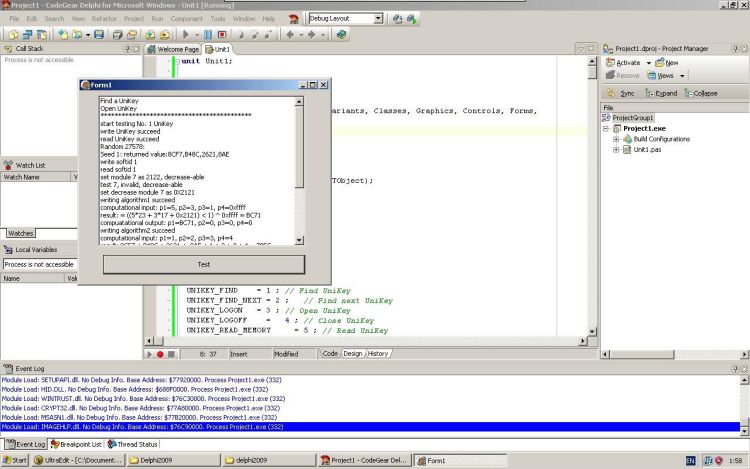750x469 pixels.
Task: Click the Trace Into debug icon
Action: coord(242,34)
